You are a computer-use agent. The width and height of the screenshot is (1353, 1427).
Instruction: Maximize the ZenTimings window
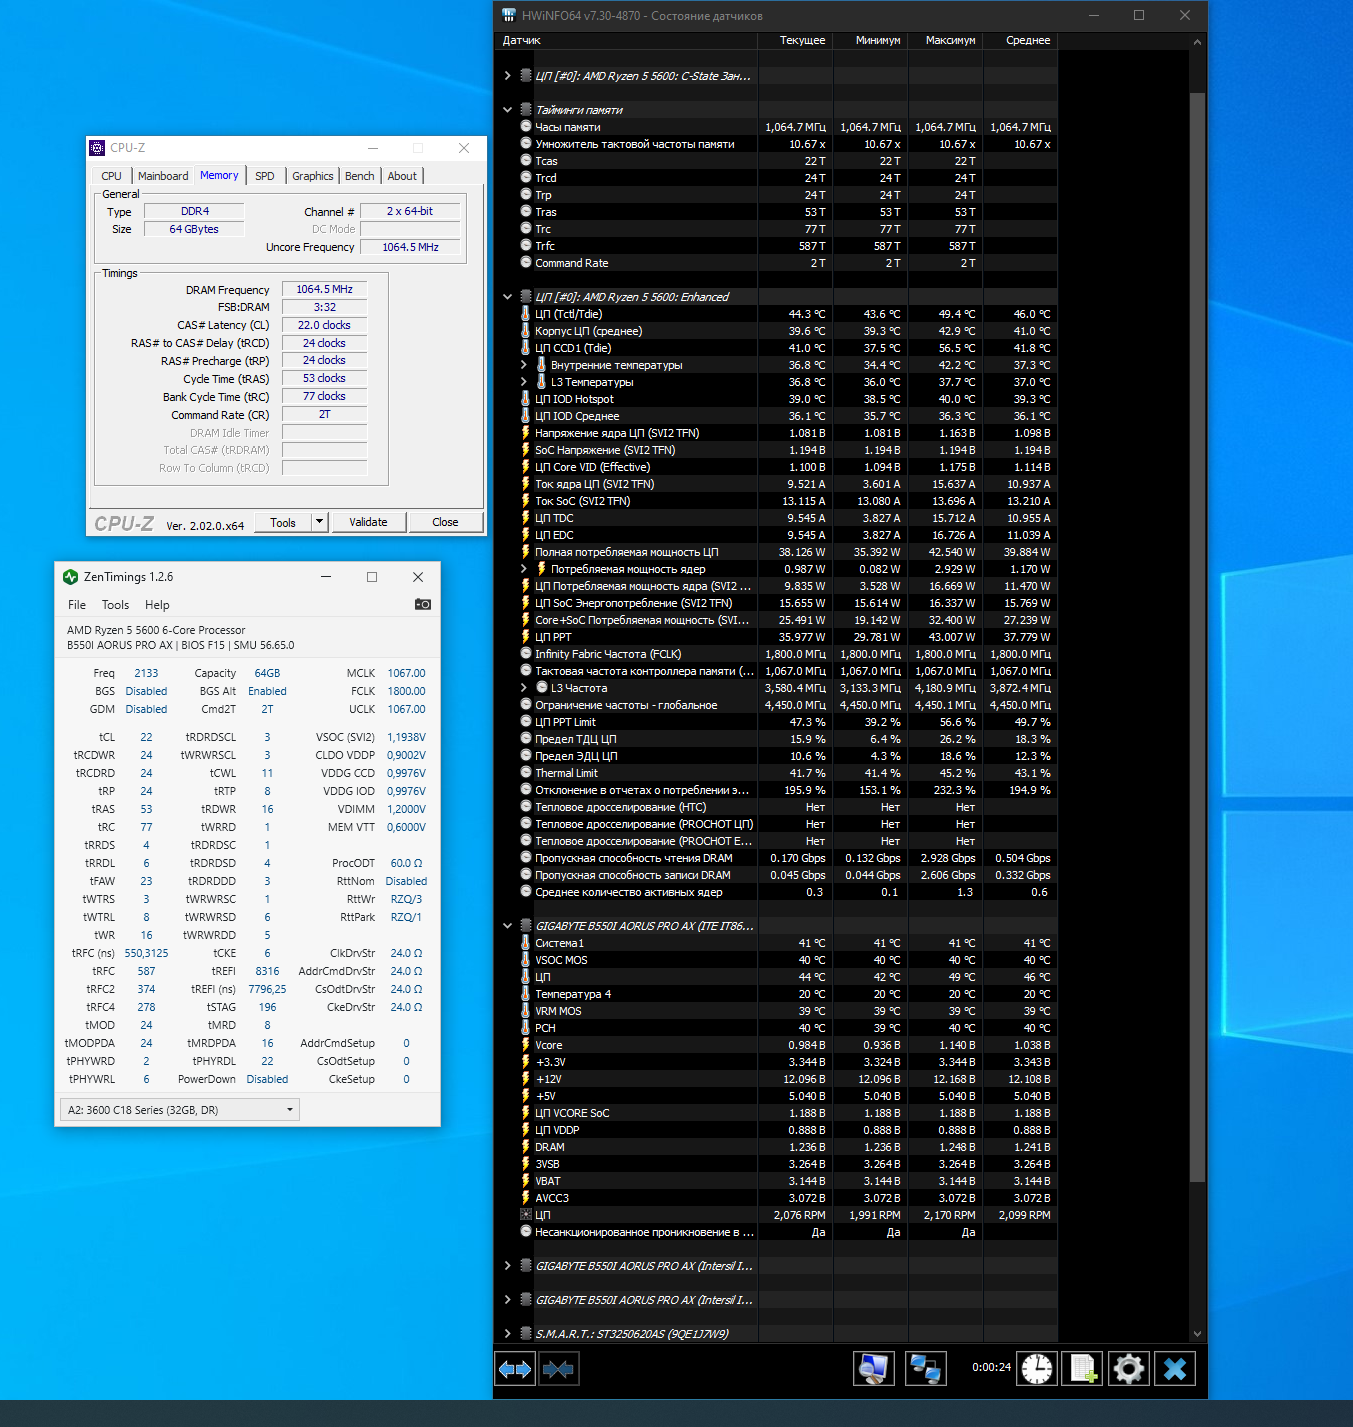click(372, 577)
